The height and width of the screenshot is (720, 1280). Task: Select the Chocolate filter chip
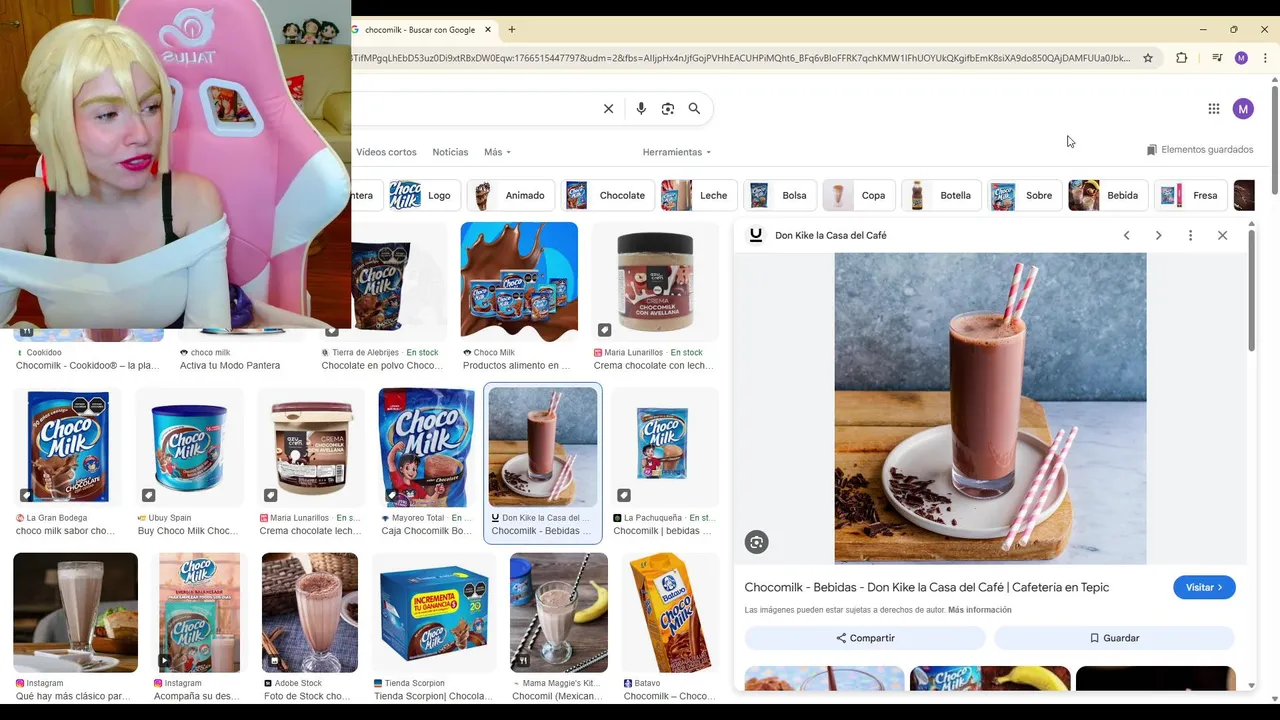coord(607,195)
